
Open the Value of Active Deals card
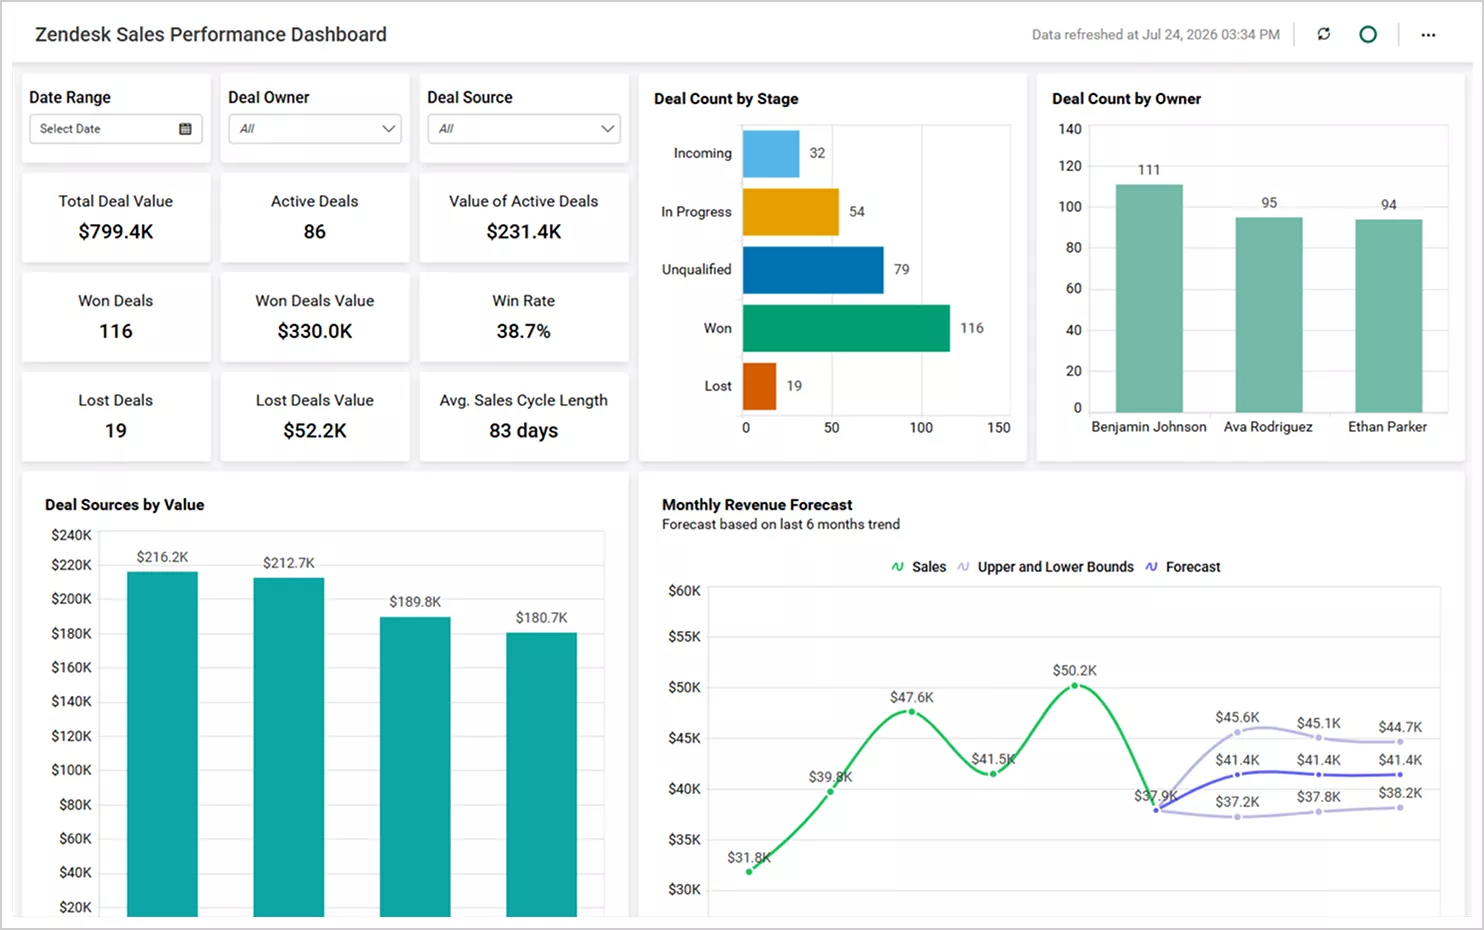point(524,217)
